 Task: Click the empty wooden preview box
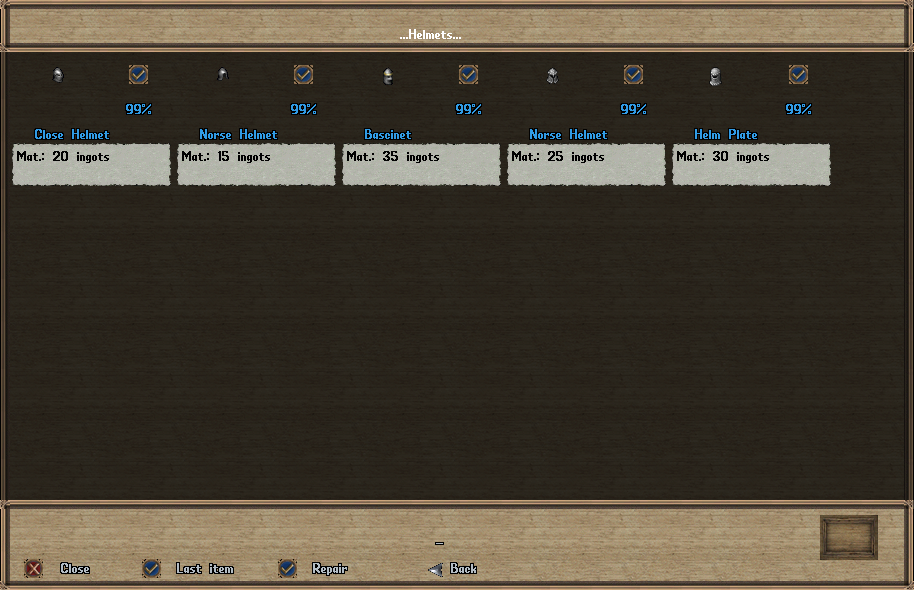pyautogui.click(x=849, y=537)
